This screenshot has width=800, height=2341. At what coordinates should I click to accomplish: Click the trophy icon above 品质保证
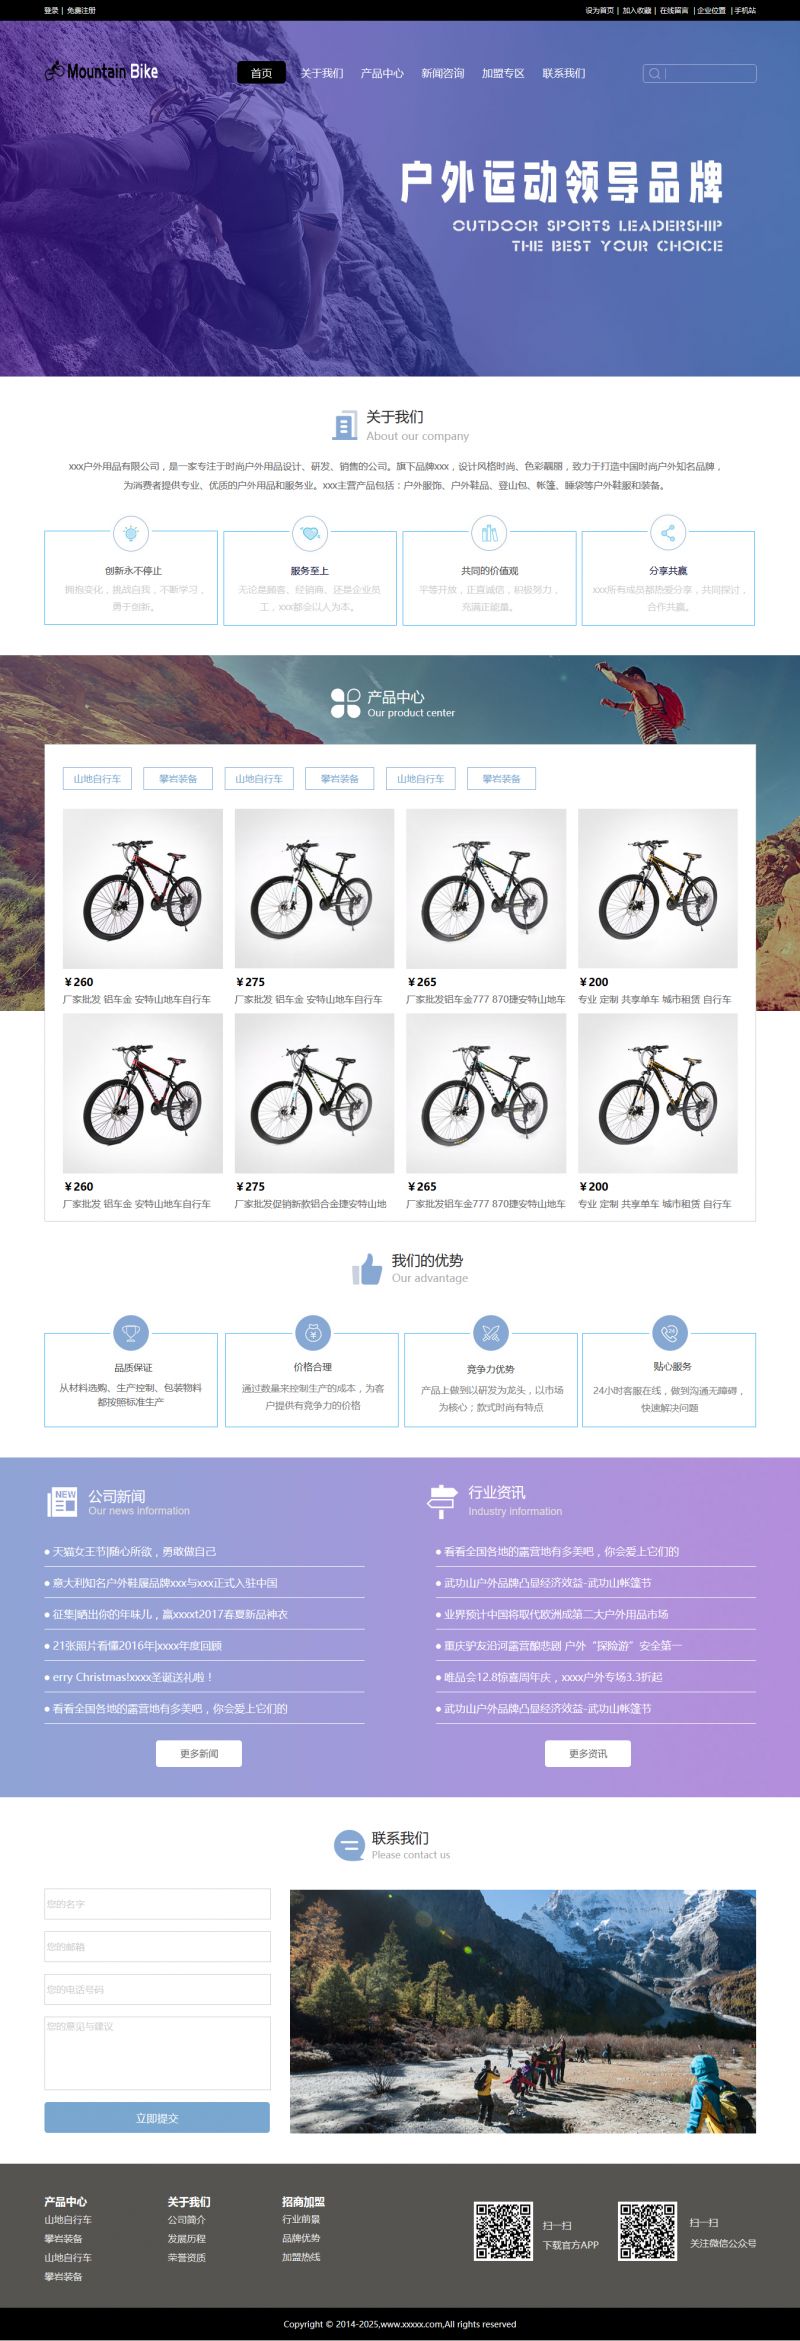(131, 1332)
